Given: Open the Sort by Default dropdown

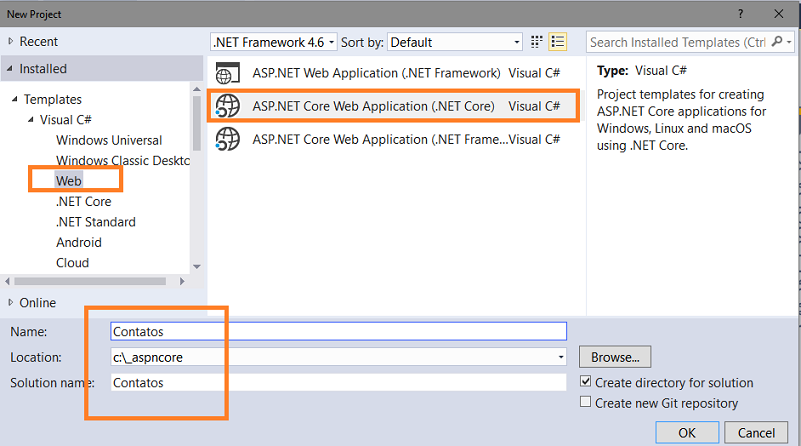Looking at the screenshot, I should 516,42.
